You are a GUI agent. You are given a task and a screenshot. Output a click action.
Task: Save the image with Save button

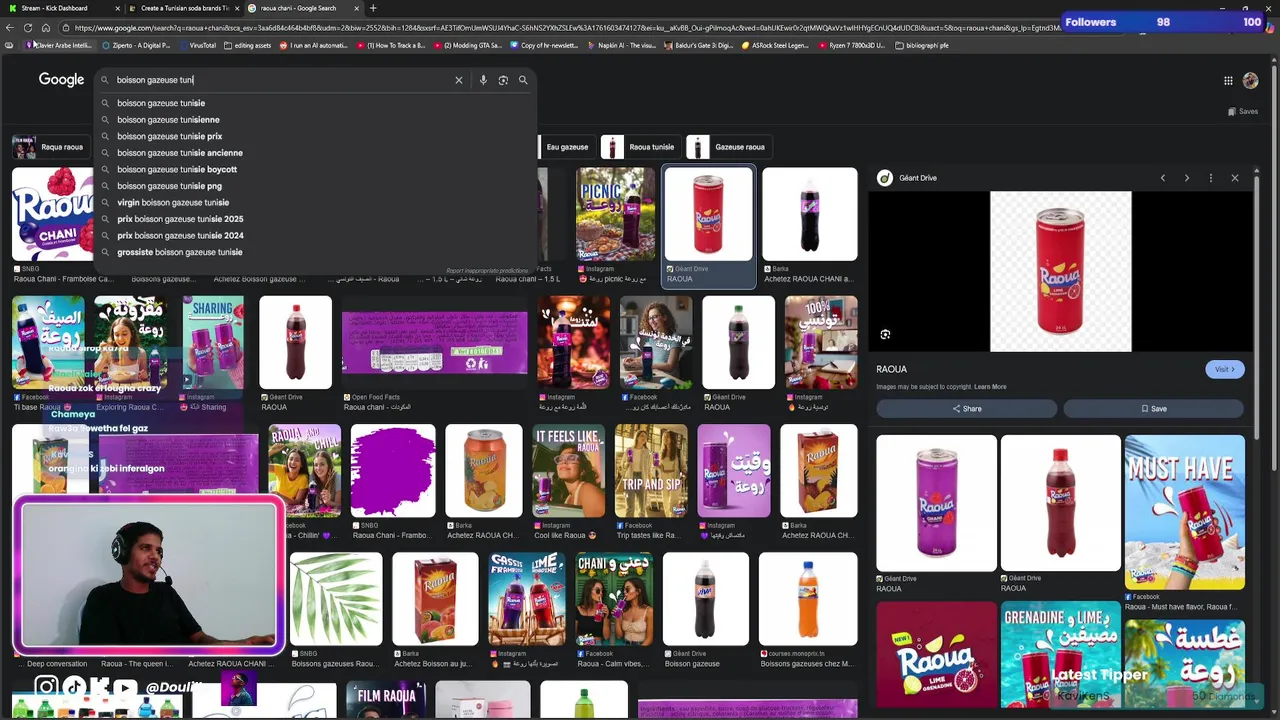1154,408
